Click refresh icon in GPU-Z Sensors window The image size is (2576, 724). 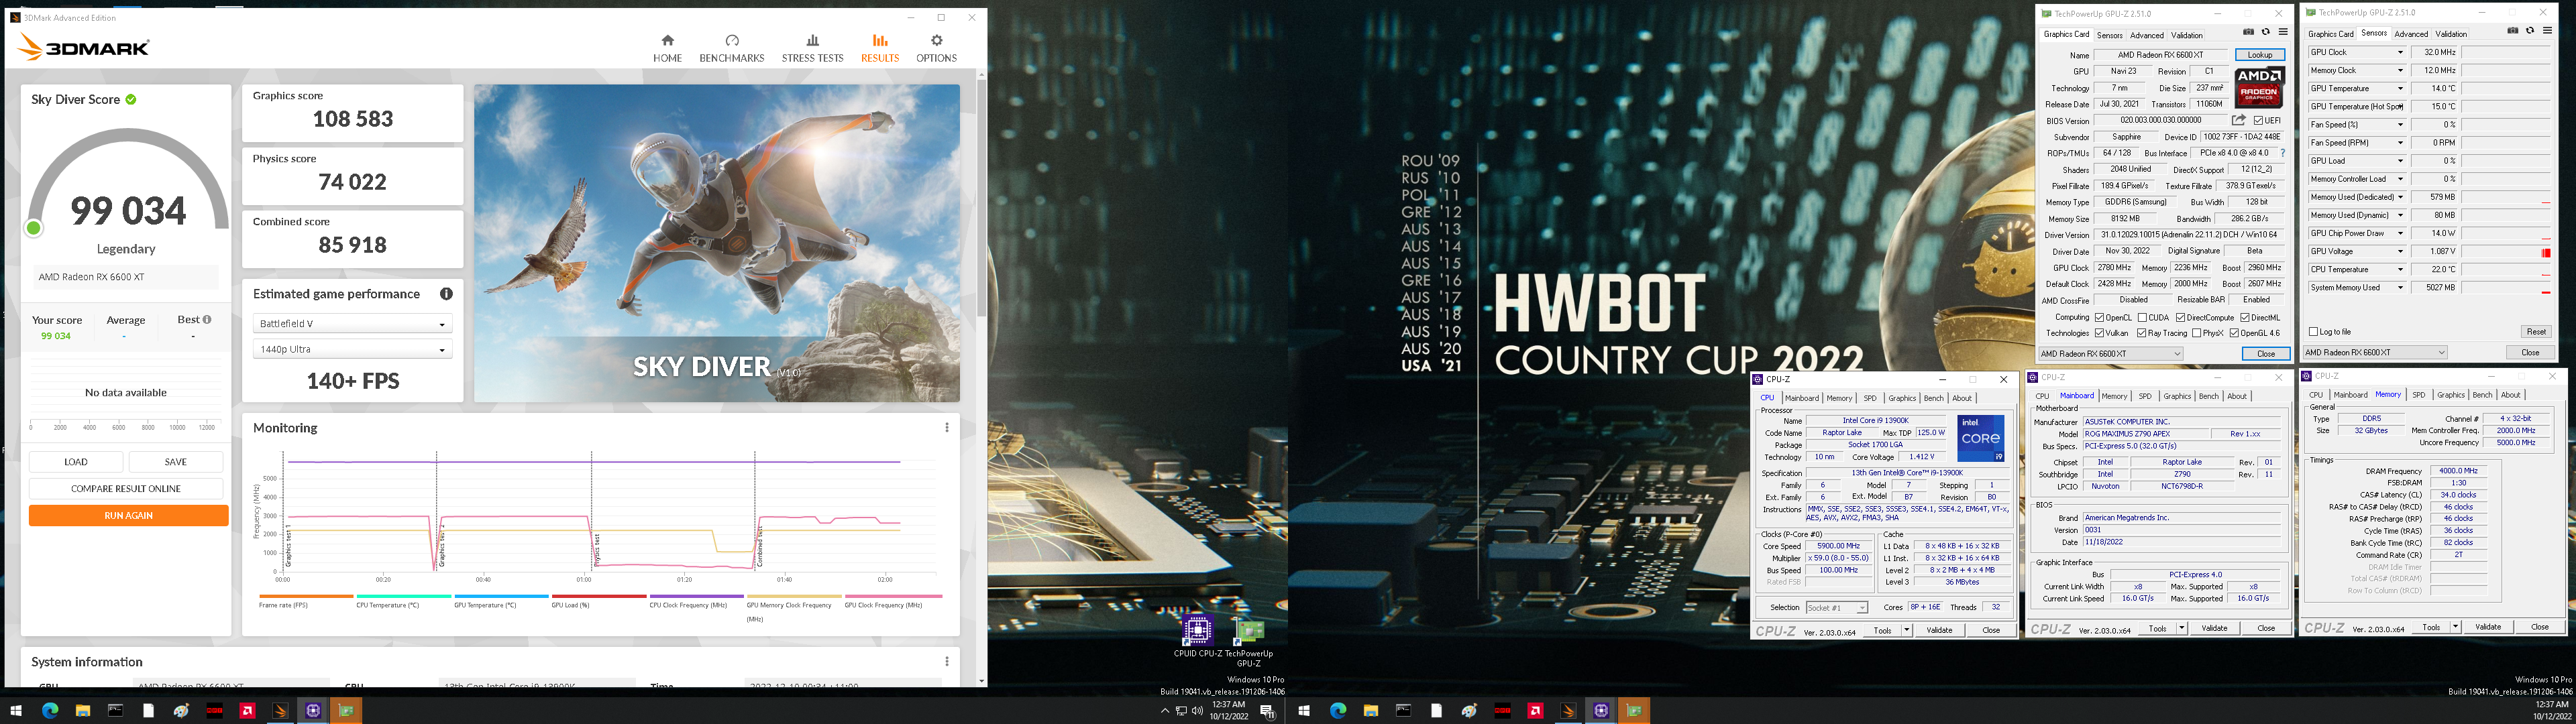tap(2529, 31)
